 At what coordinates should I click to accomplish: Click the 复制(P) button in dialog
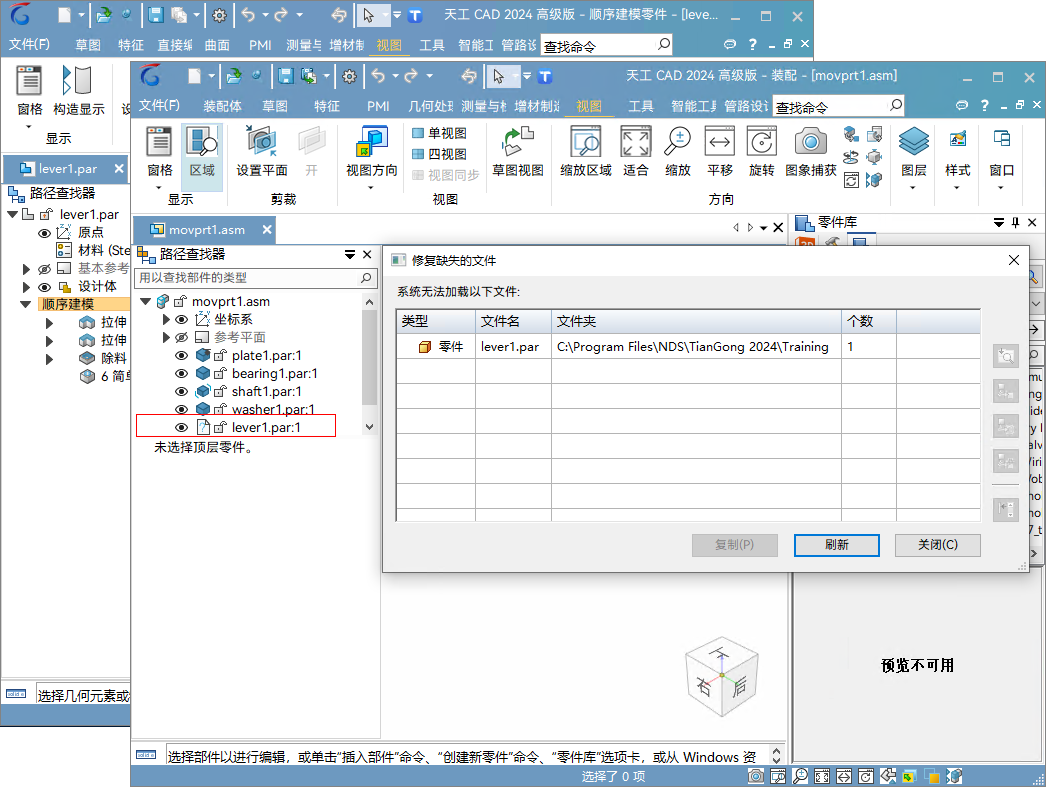734,545
